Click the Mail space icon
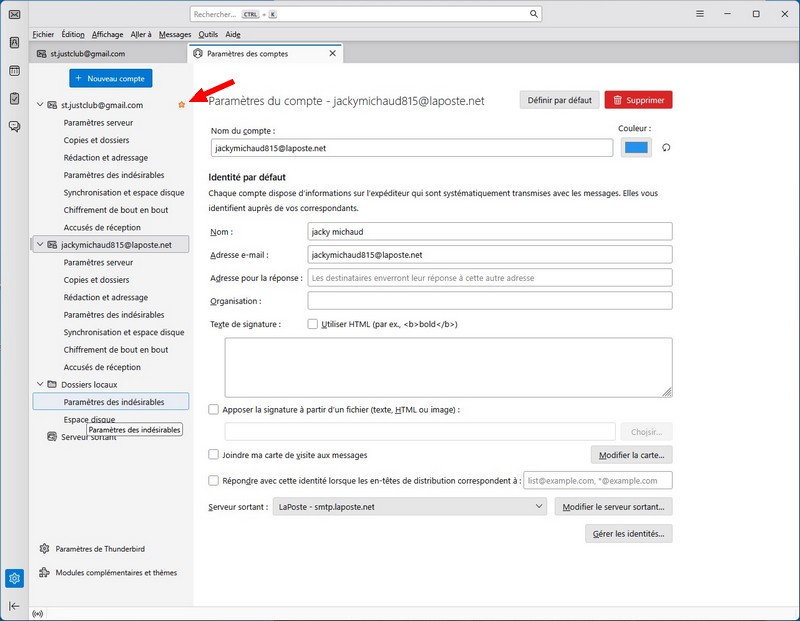Viewport: 800px width, 621px height. tap(14, 14)
